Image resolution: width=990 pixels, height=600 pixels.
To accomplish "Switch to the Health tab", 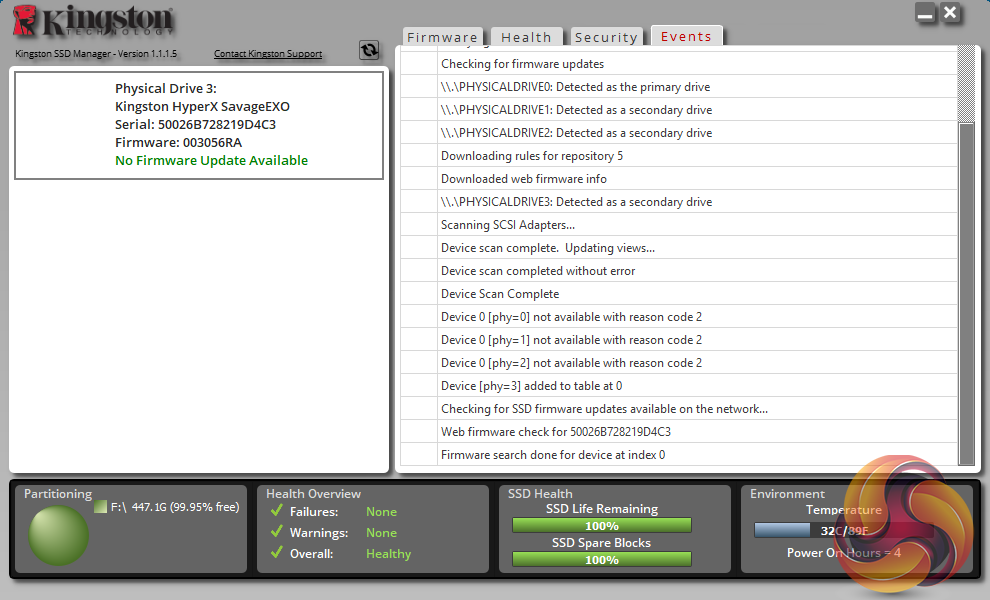I will [x=527, y=37].
